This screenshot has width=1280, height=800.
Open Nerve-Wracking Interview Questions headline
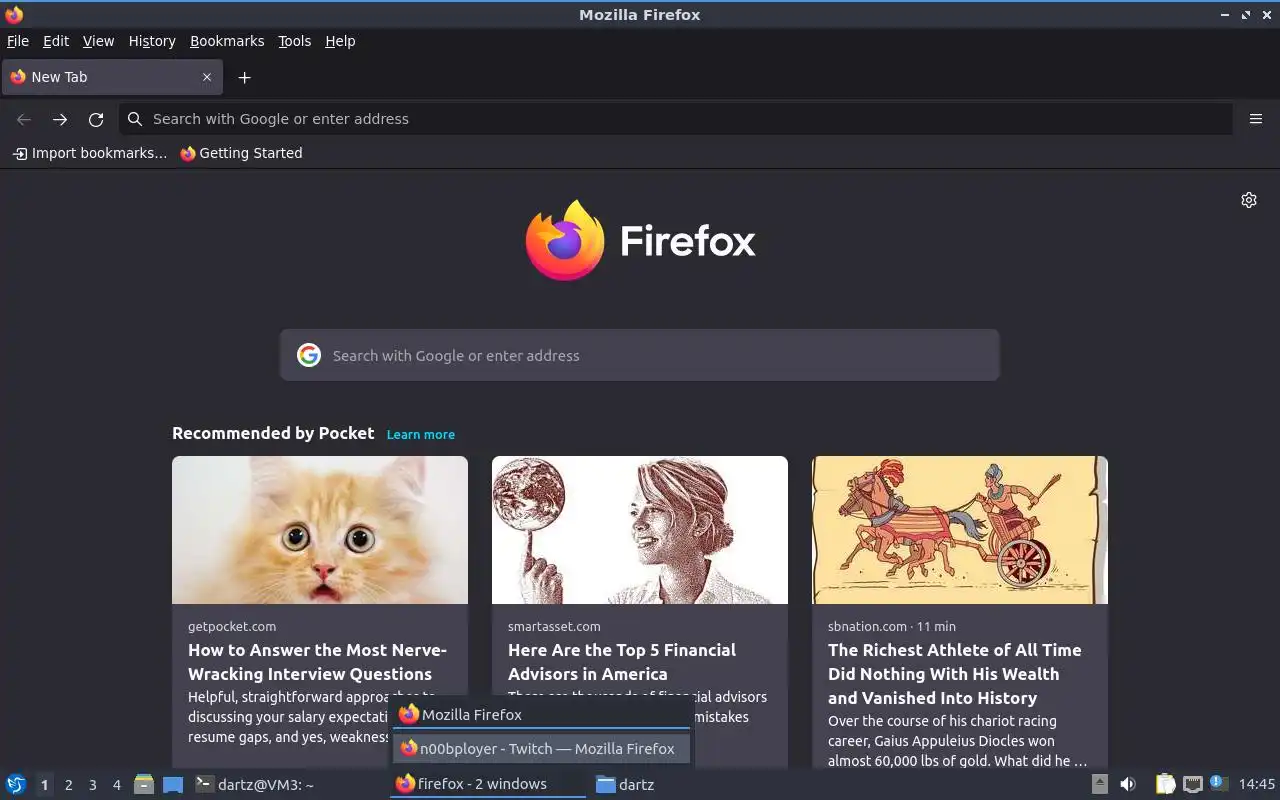coord(317,662)
